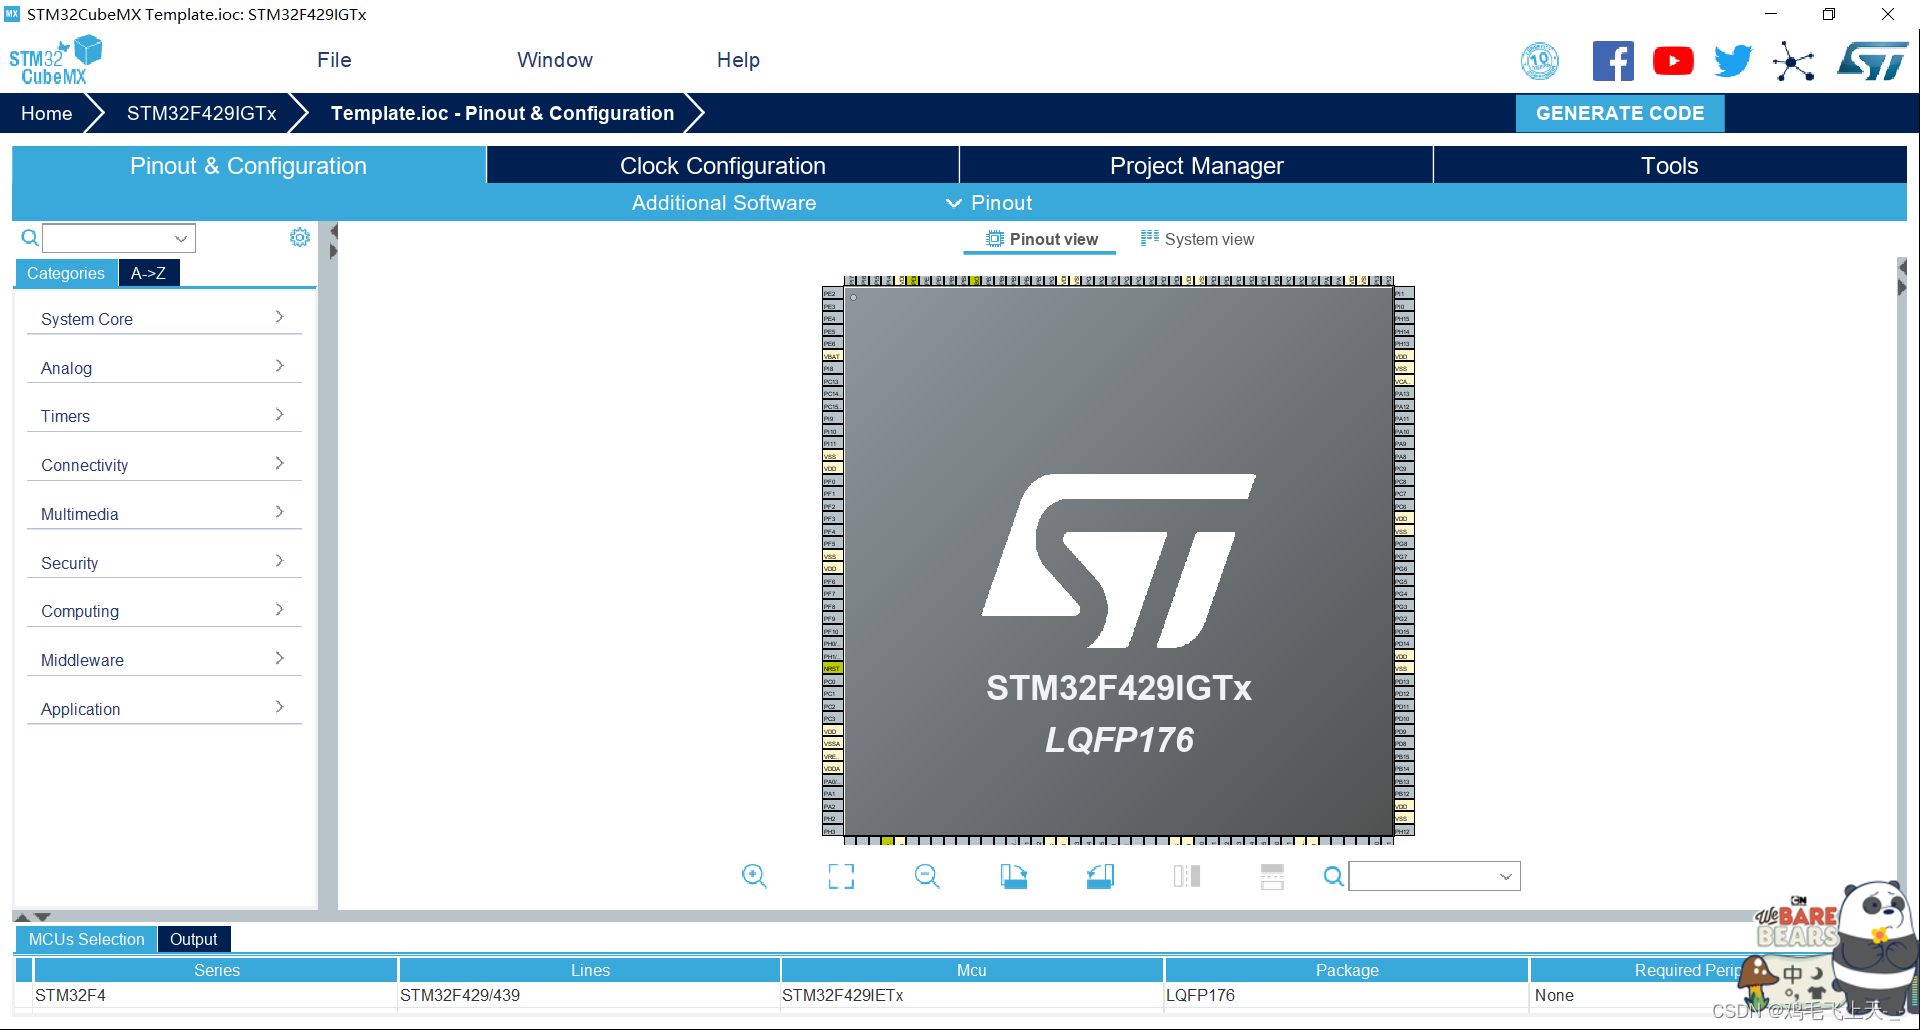1920x1030 pixels.
Task: Click the NRST pin on chip
Action: [832, 668]
